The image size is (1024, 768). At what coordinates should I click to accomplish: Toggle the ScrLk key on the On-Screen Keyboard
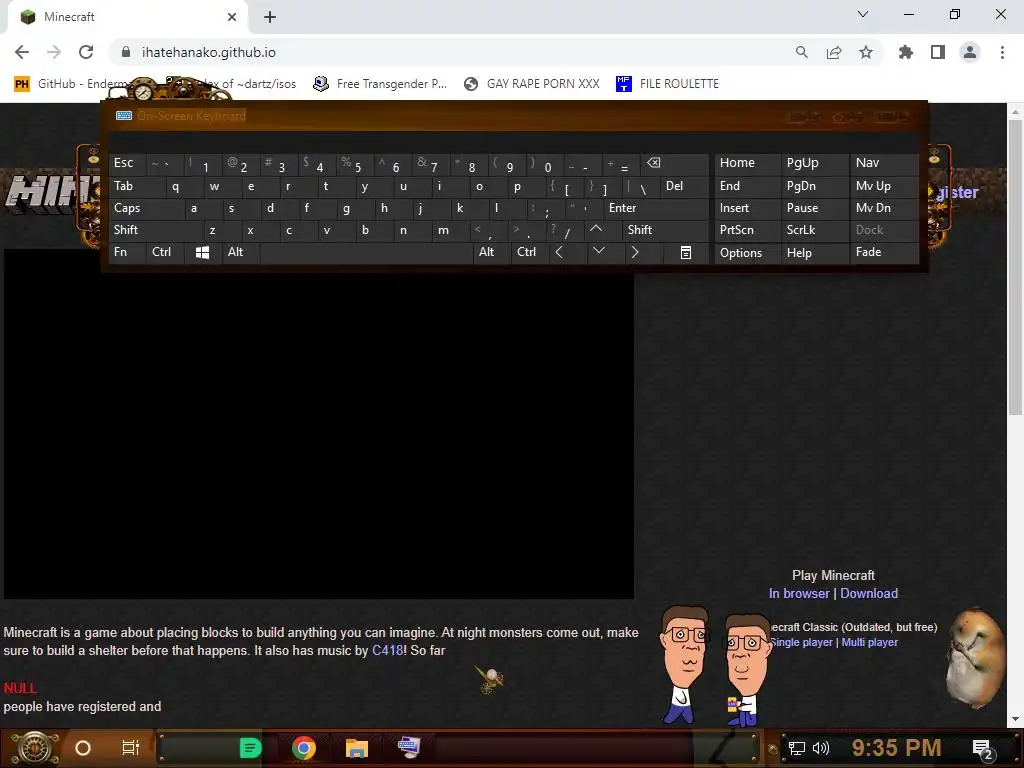[814, 230]
